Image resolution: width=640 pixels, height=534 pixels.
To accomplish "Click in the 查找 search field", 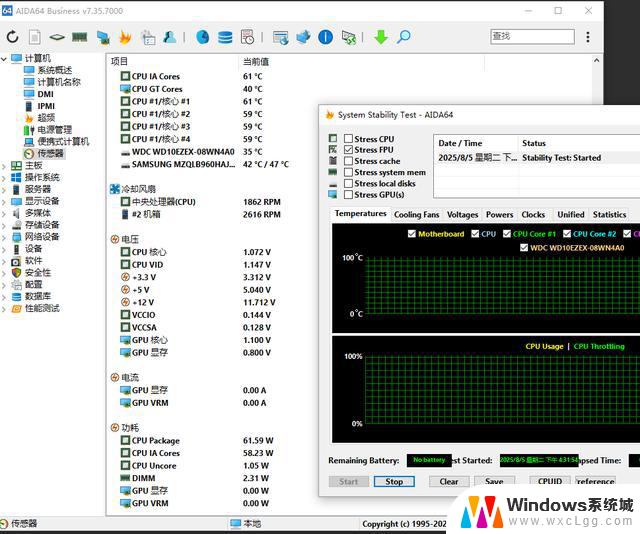I will (532, 36).
